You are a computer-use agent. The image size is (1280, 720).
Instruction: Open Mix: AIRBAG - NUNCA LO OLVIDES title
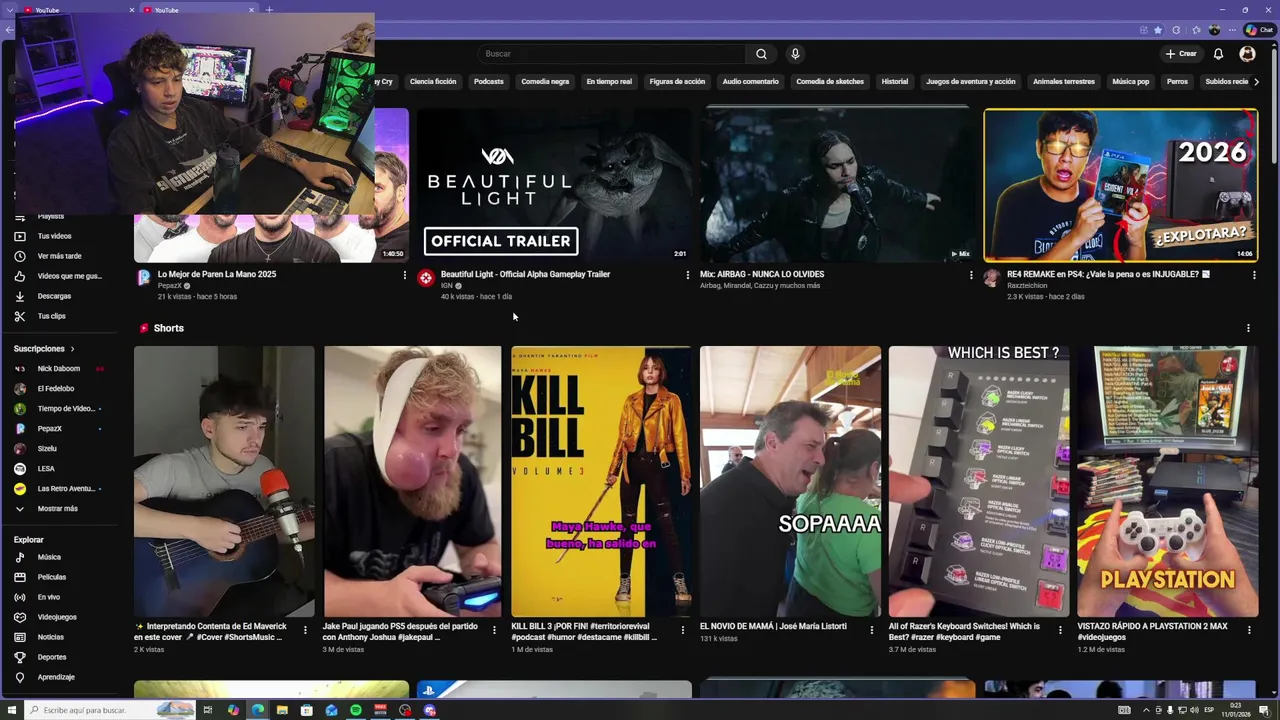[762, 274]
